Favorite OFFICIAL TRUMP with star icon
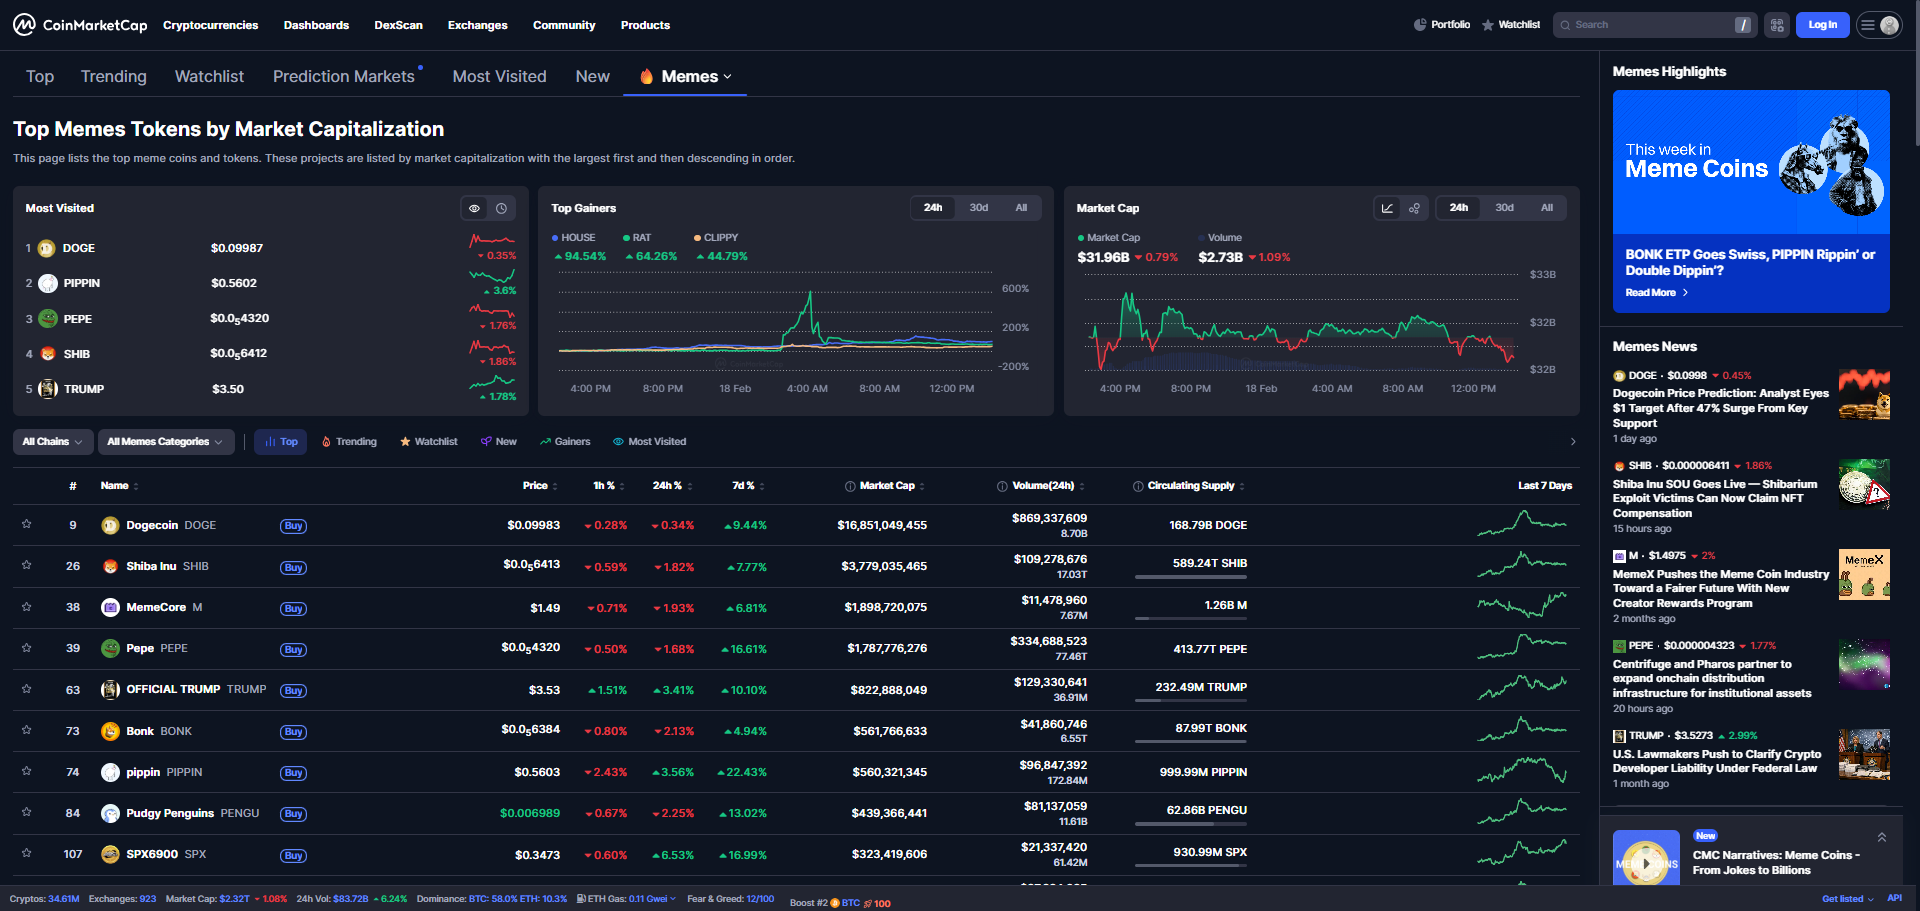Image resolution: width=1920 pixels, height=911 pixels. 27,688
